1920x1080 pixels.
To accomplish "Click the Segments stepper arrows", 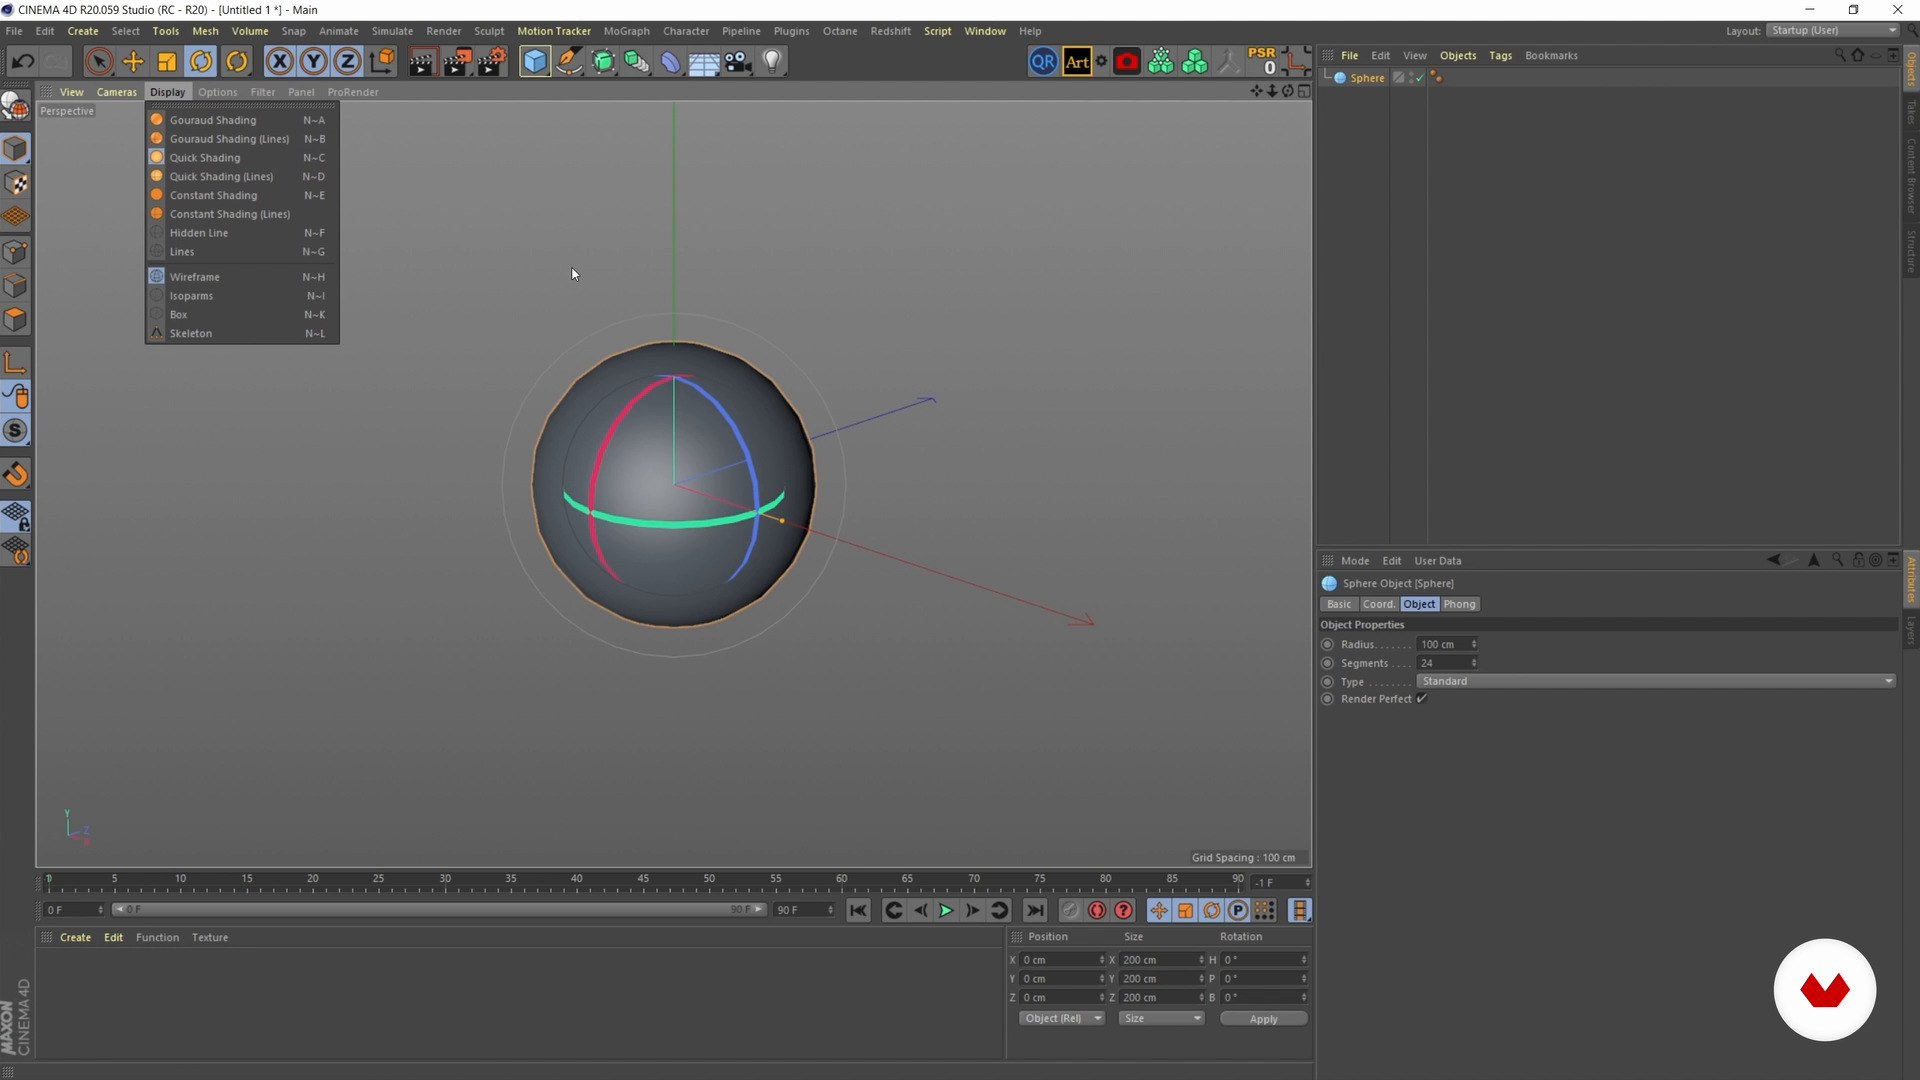I will (1474, 663).
